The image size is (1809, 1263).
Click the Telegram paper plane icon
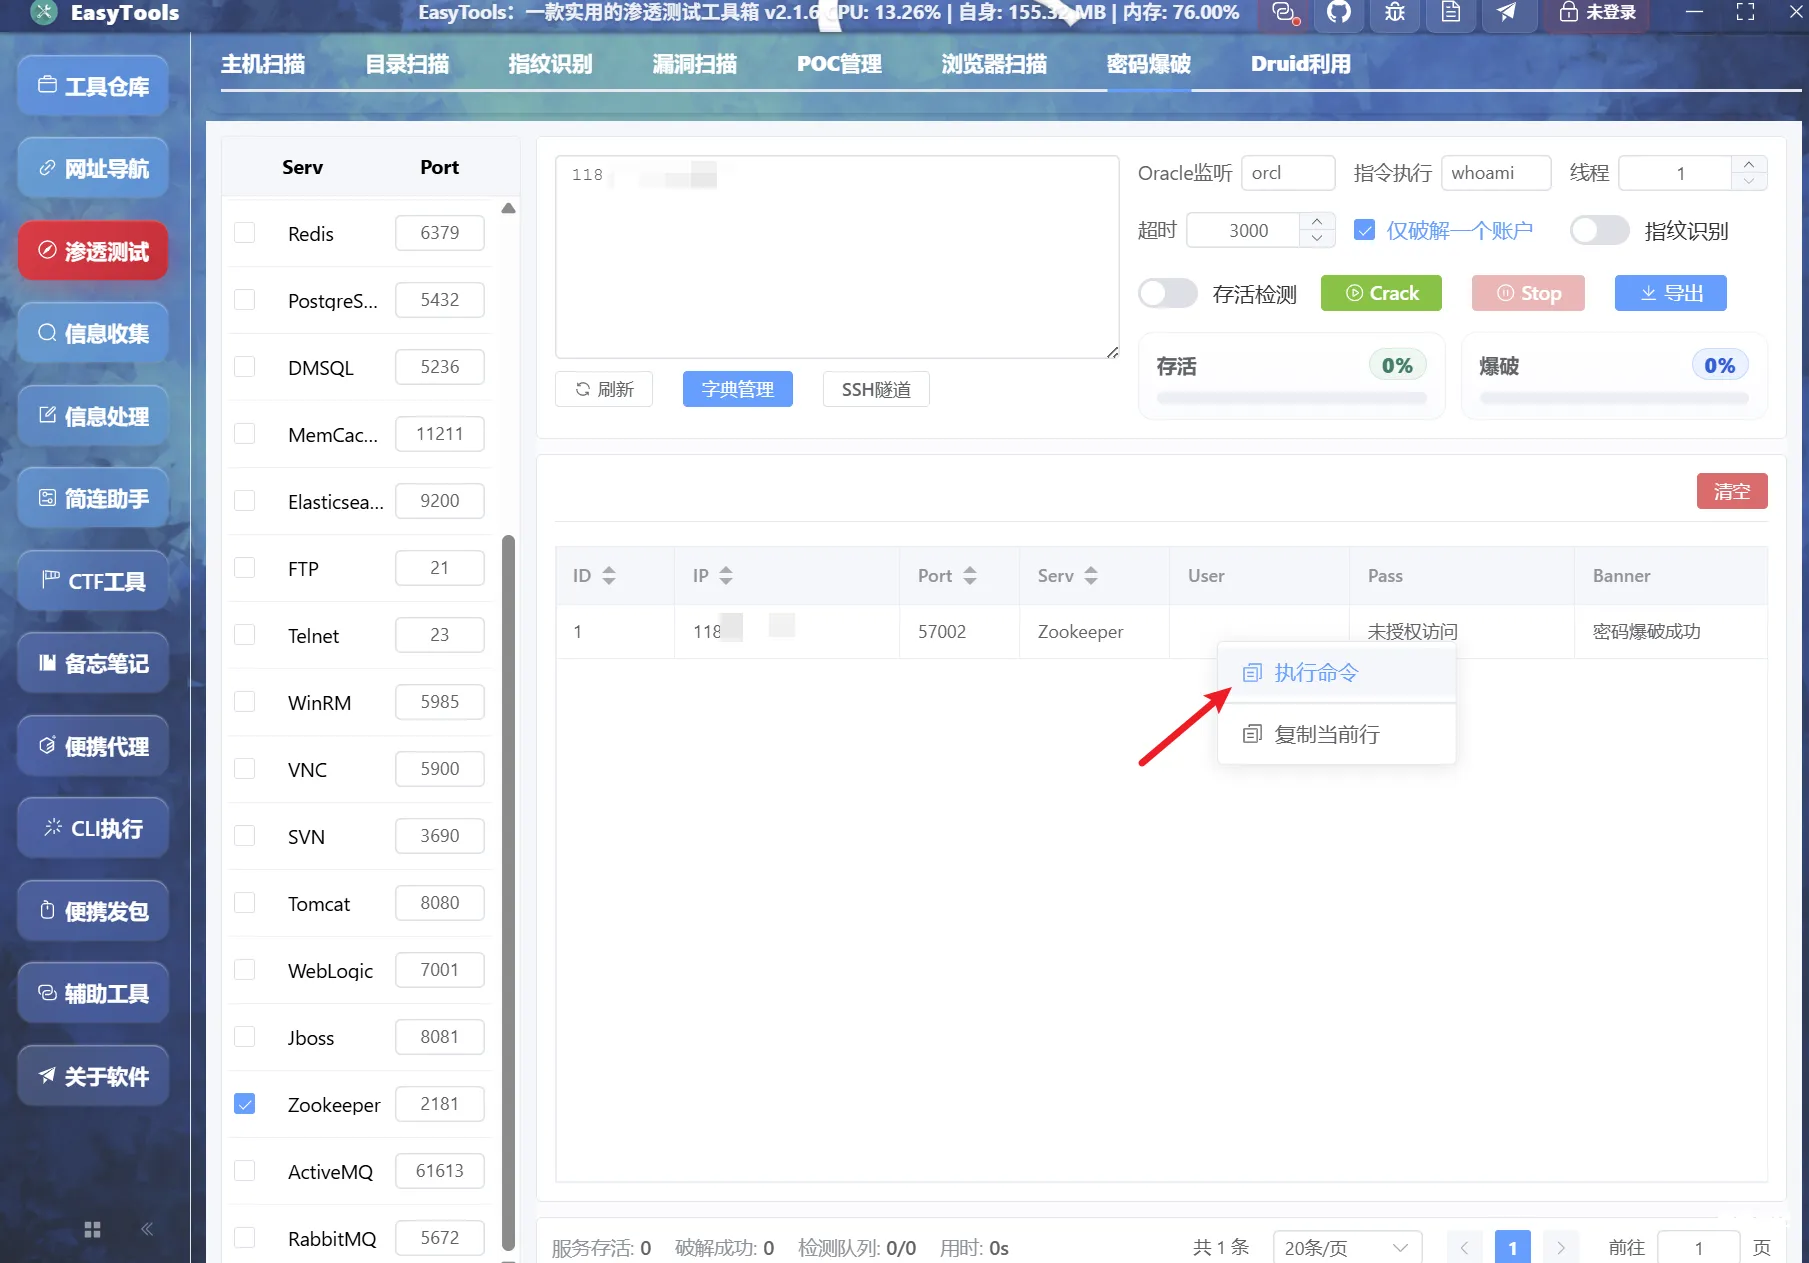1506,14
